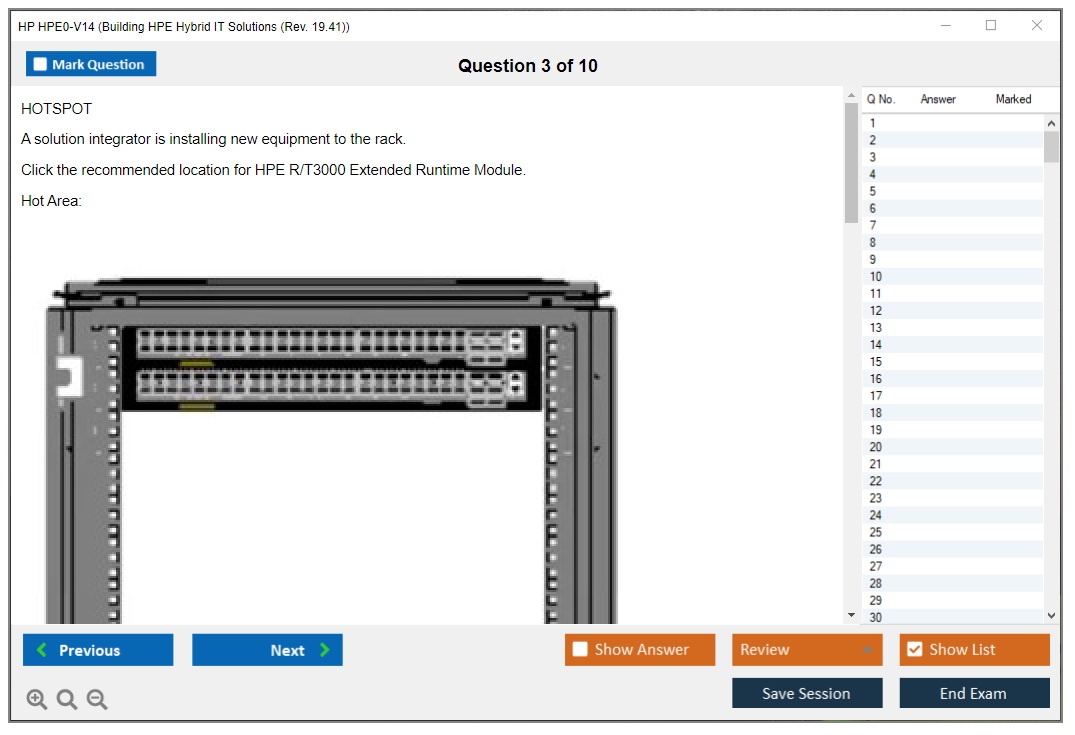Select question 21 in the list
The image size is (1075, 735).
(876, 464)
